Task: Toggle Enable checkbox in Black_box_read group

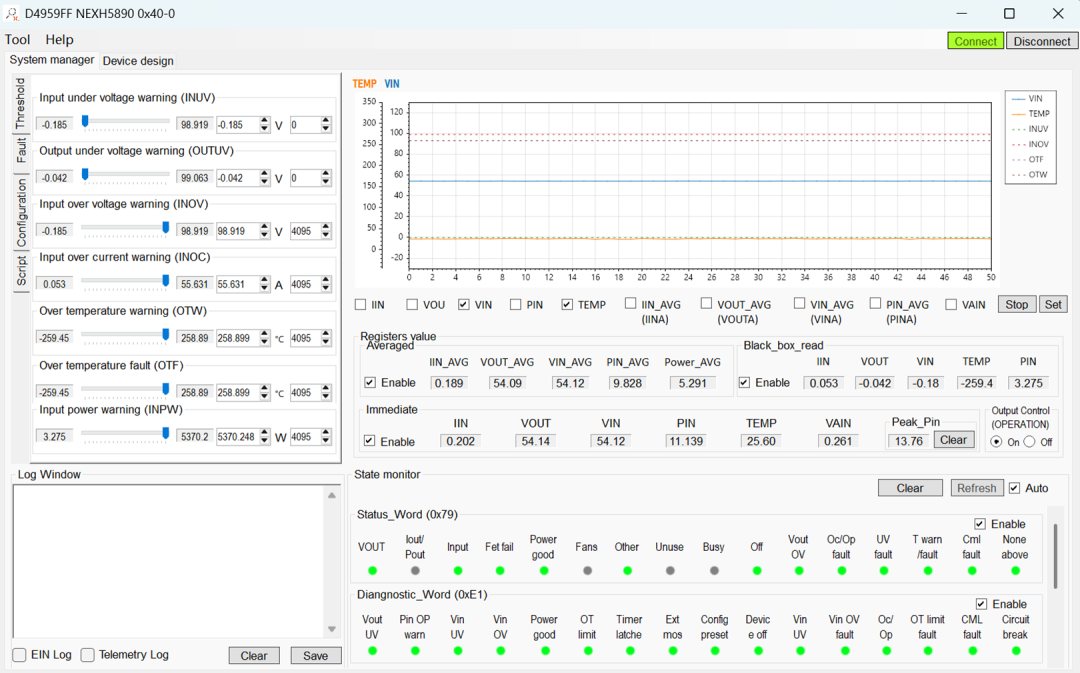Action: click(x=745, y=382)
